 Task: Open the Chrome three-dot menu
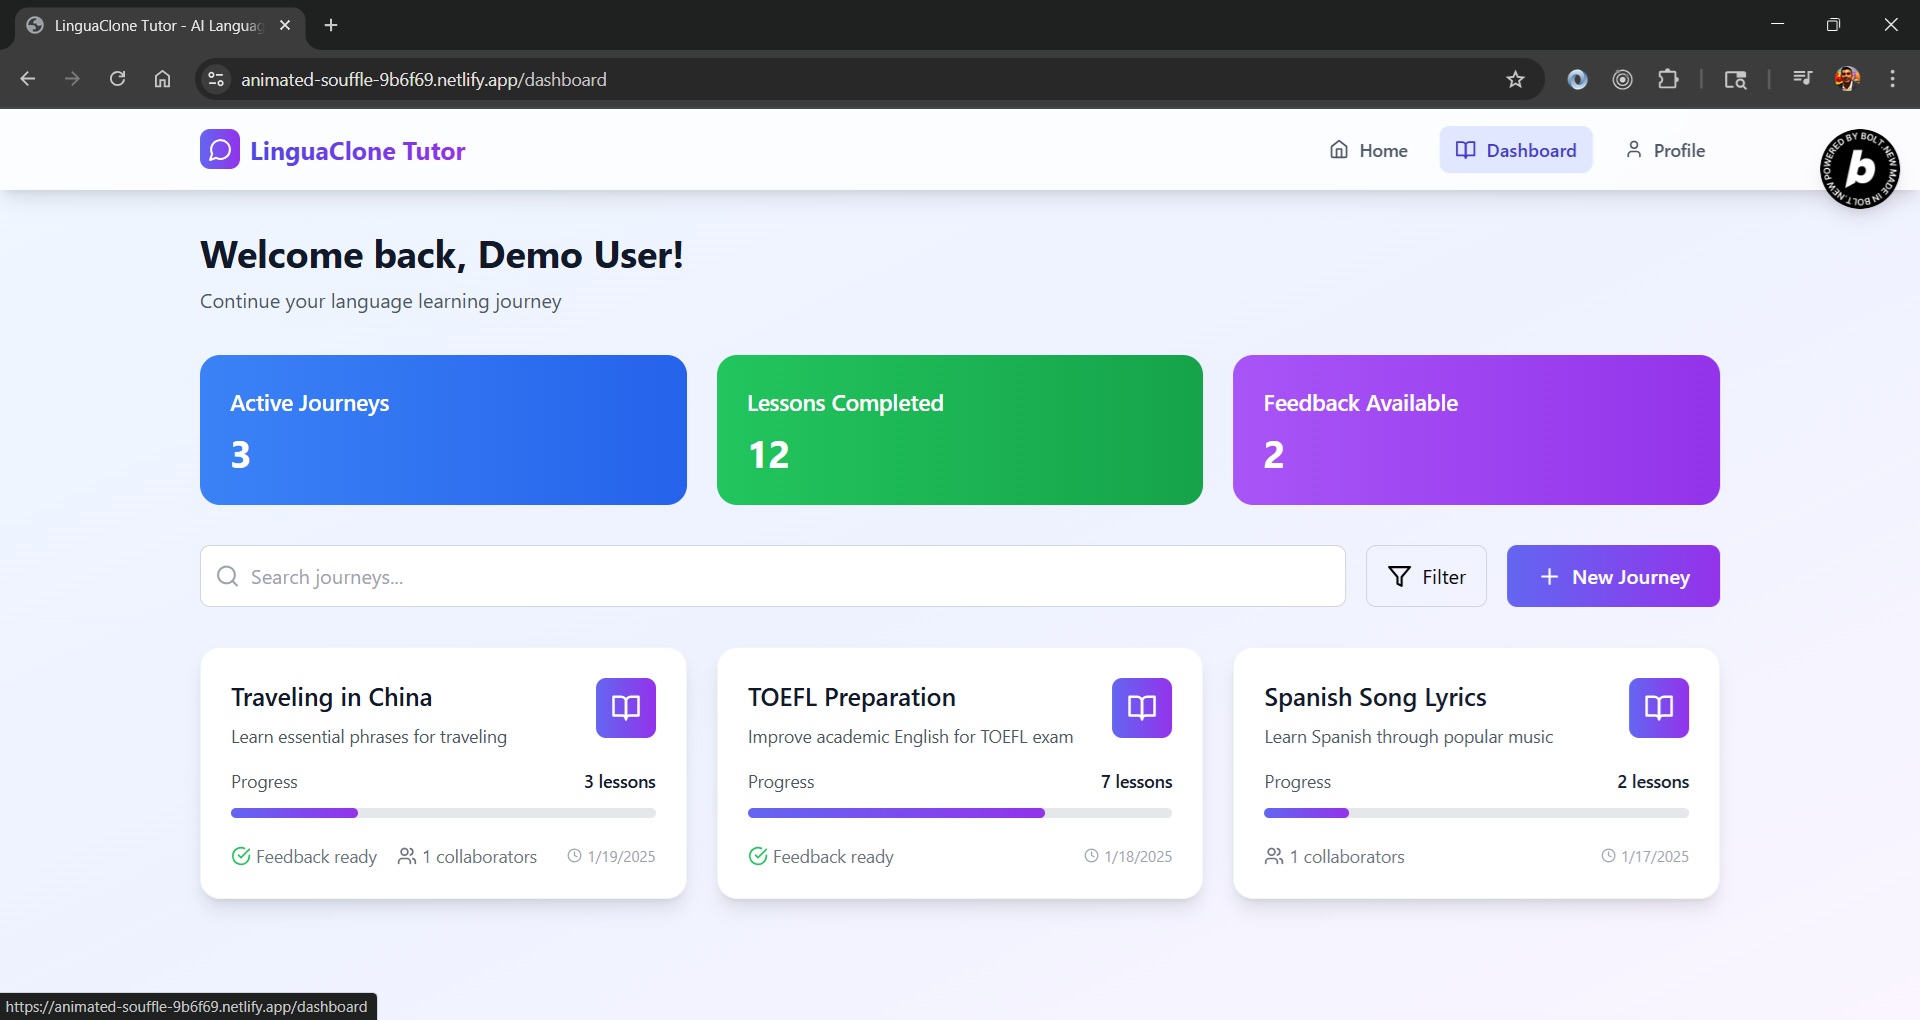[x=1892, y=79]
